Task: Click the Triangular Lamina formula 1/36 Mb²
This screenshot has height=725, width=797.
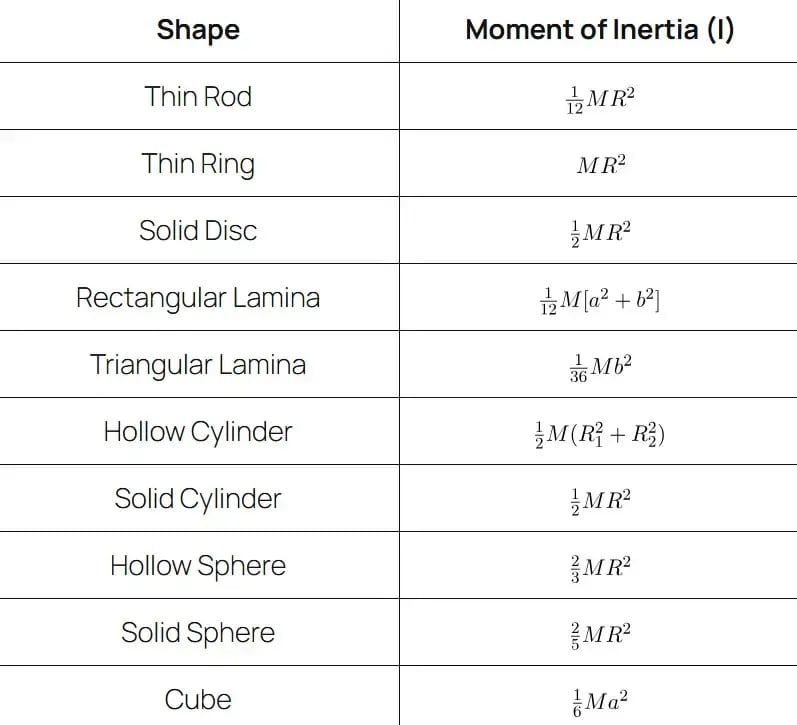Action: coord(600,368)
